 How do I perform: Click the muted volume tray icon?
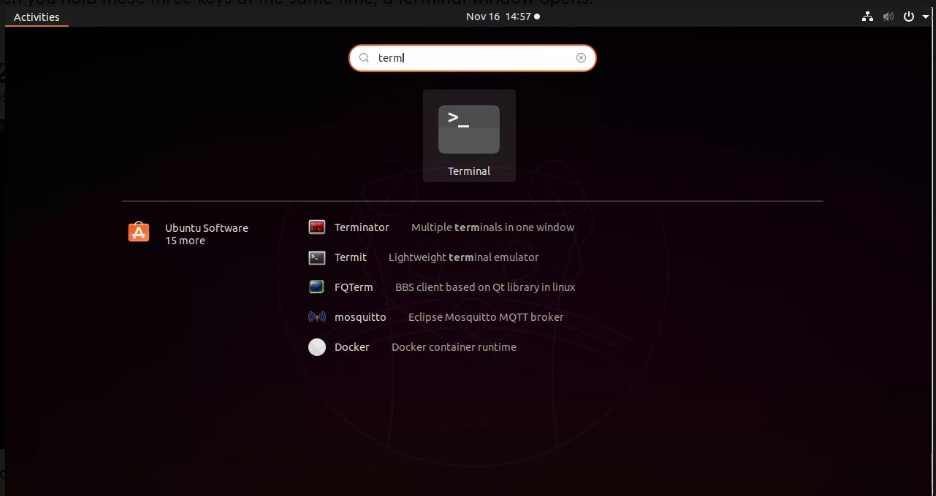(888, 17)
